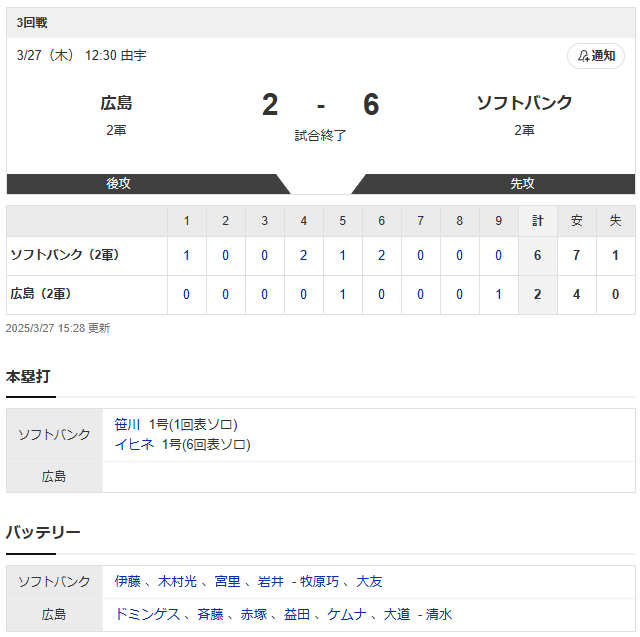Click SoftBank hits value 7
This screenshot has width=640, height=637.
tap(576, 255)
